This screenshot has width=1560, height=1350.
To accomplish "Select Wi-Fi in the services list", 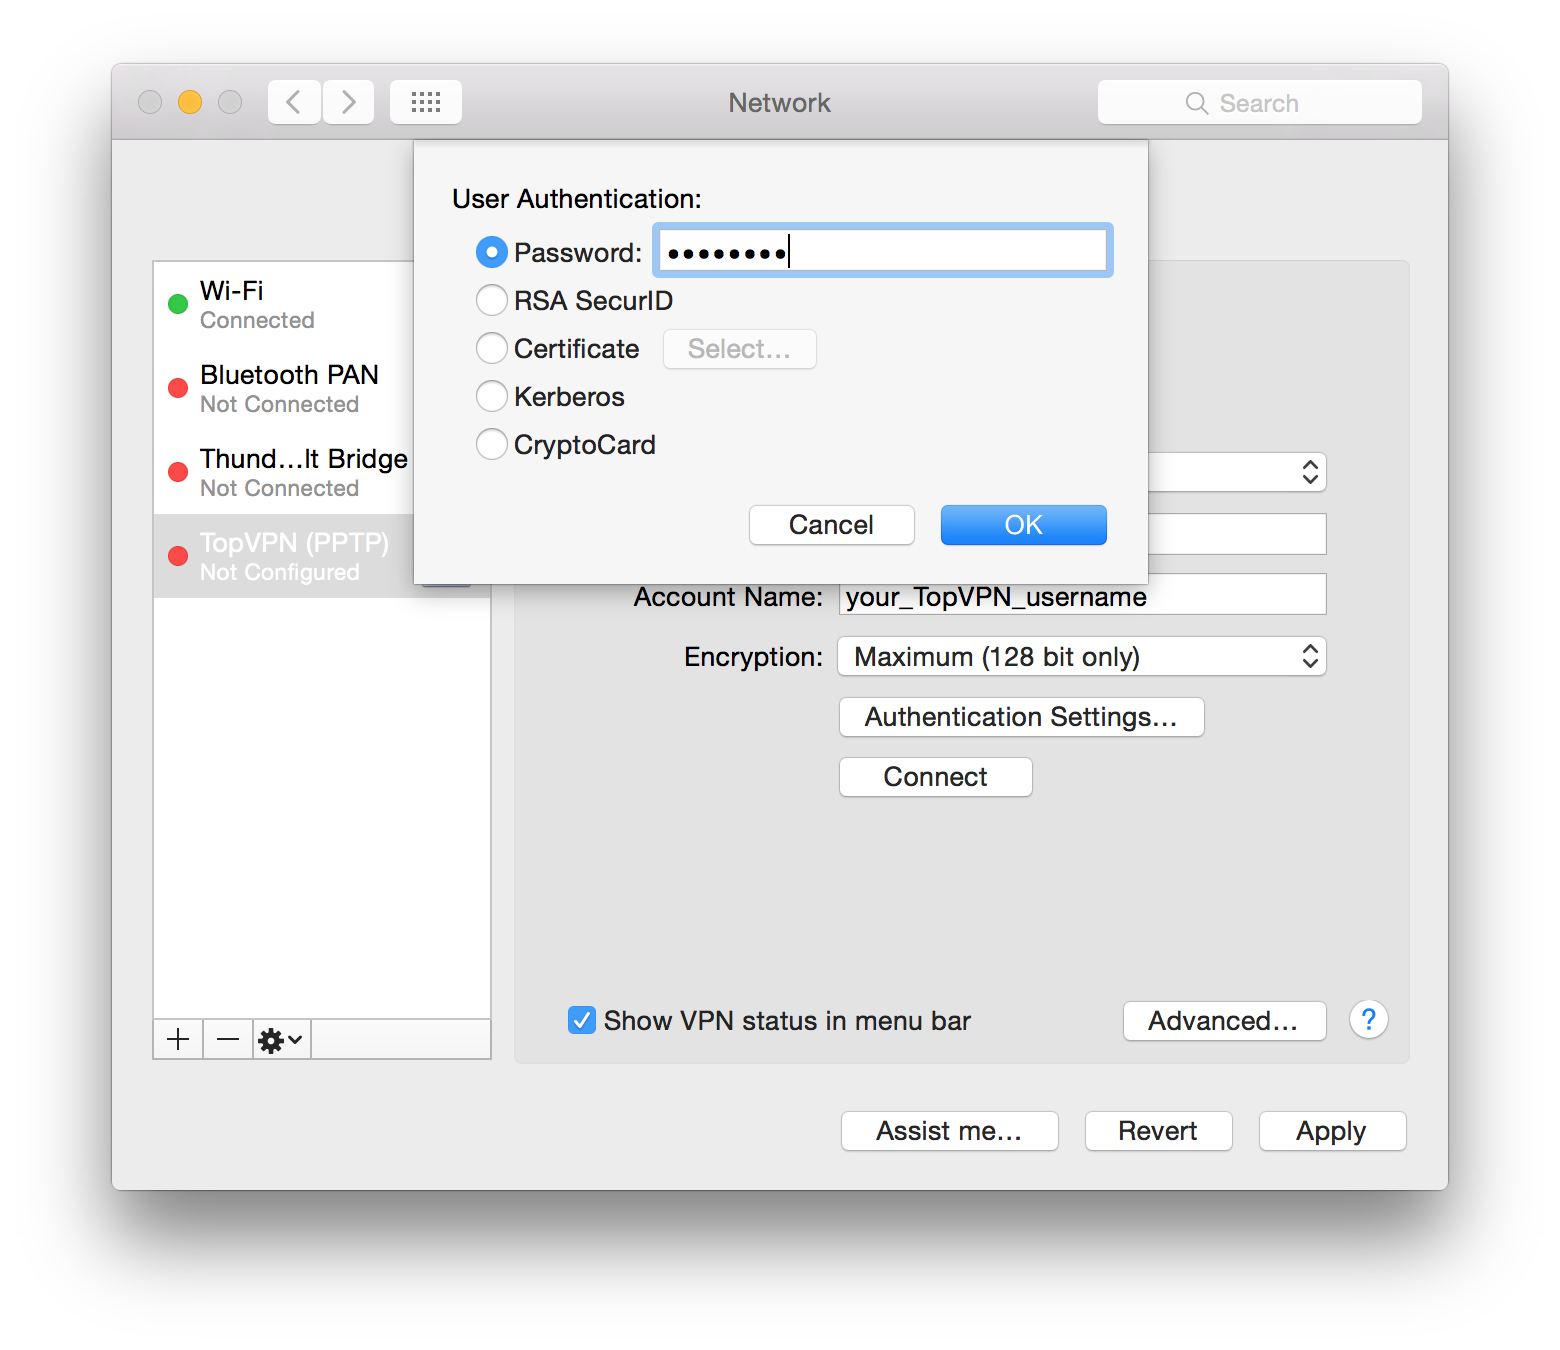I will click(x=284, y=304).
